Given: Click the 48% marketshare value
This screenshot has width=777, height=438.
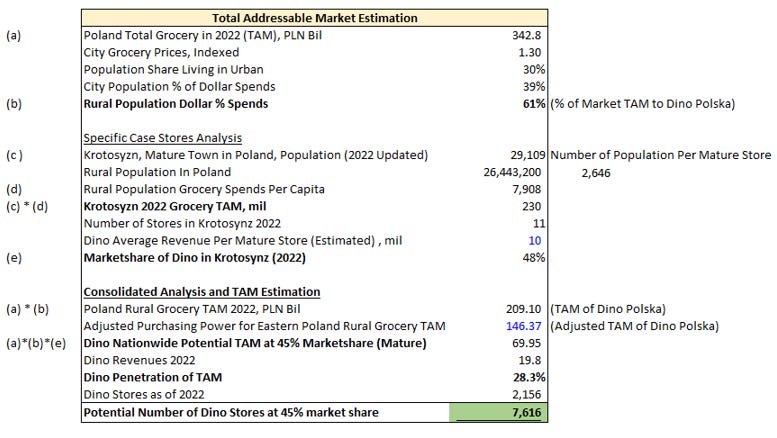Looking at the screenshot, I should 534,258.
